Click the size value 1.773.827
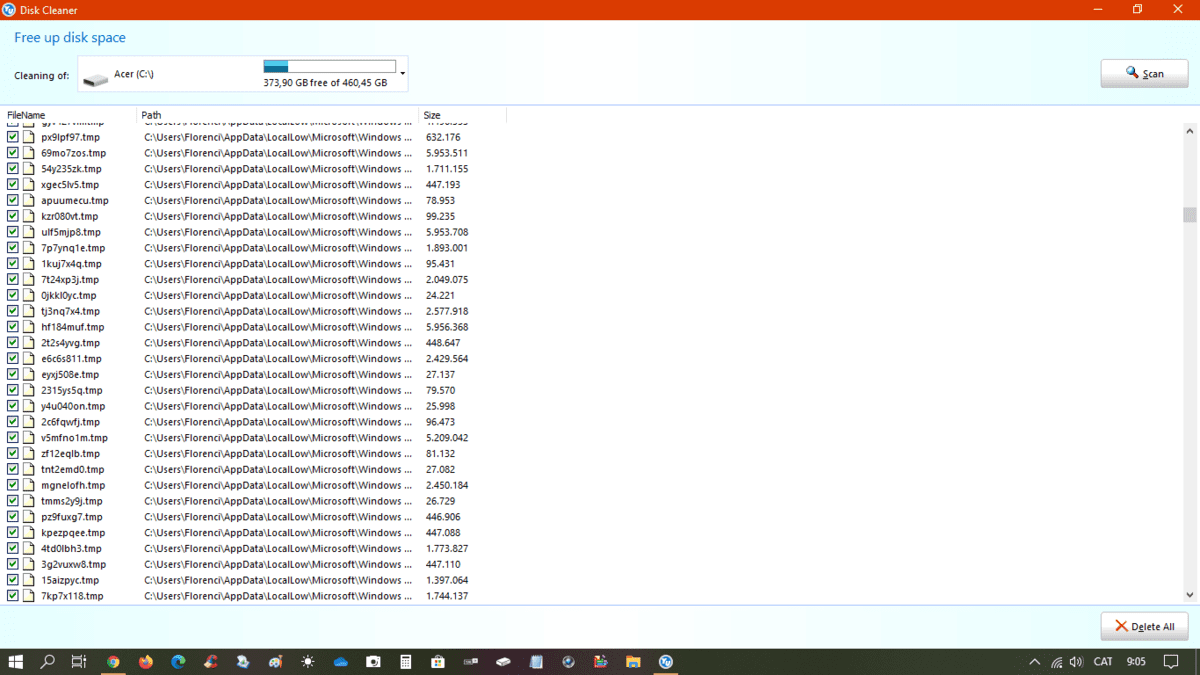 click(x=446, y=549)
